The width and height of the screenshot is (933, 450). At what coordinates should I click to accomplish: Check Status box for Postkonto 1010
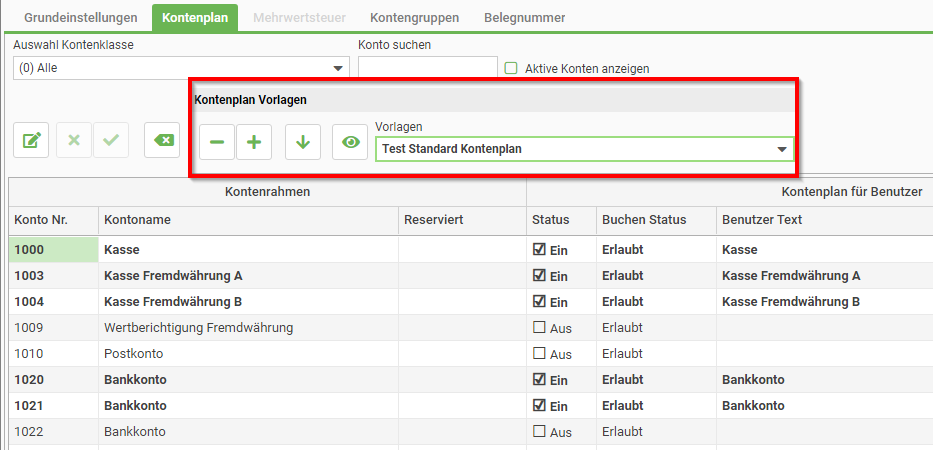(x=539, y=353)
